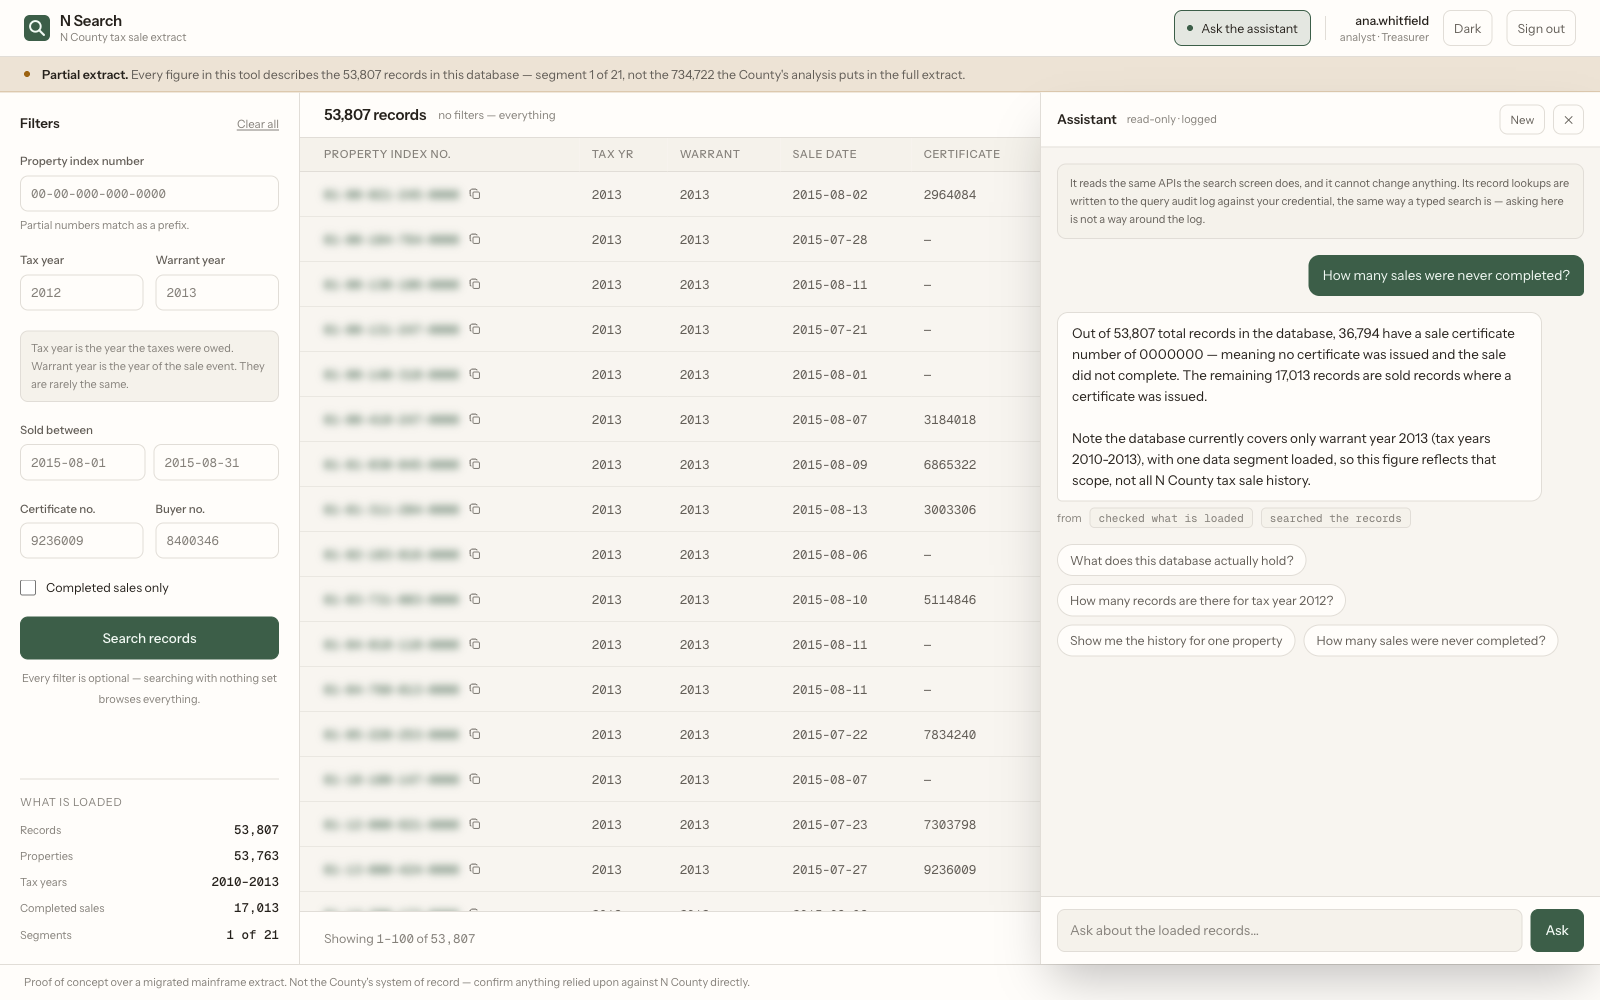Copy property index of certificate 7303798 row
This screenshot has height=1000, width=1600.
[475, 824]
